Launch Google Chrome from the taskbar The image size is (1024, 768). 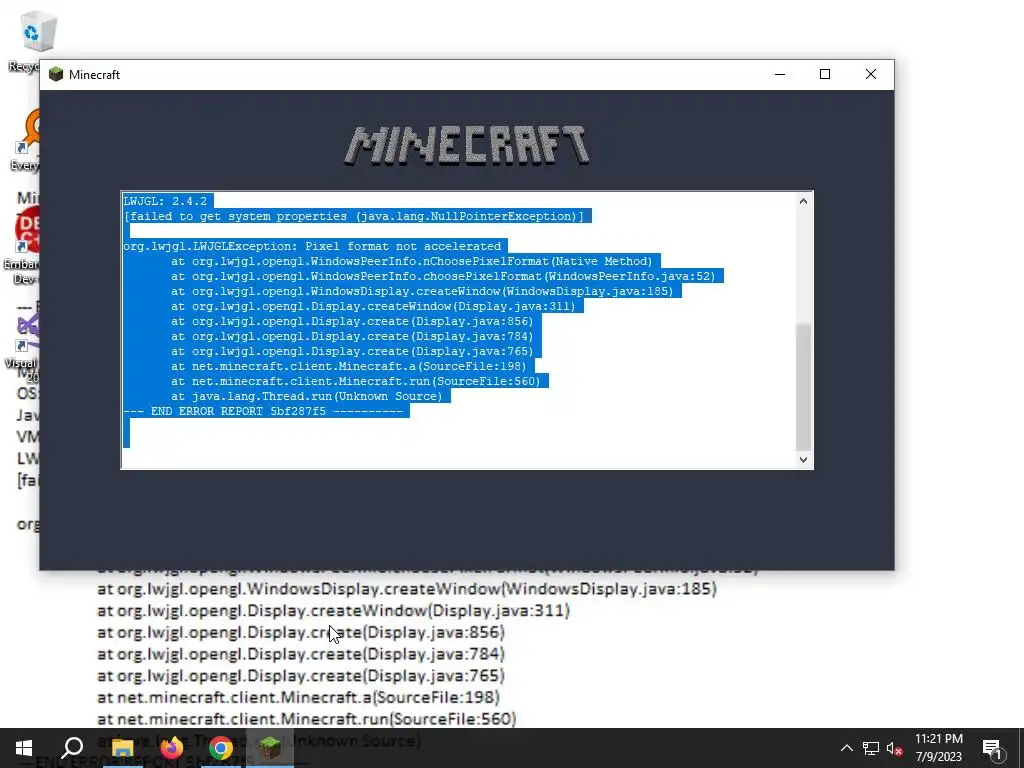(x=221, y=748)
